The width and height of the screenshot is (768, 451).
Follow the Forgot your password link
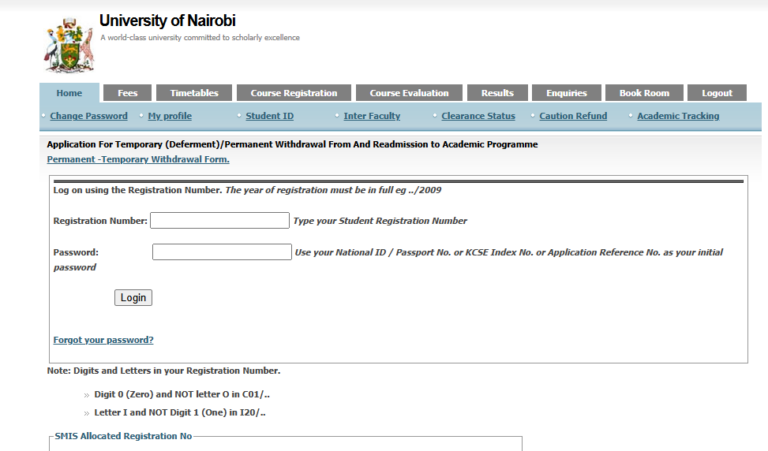(103, 340)
